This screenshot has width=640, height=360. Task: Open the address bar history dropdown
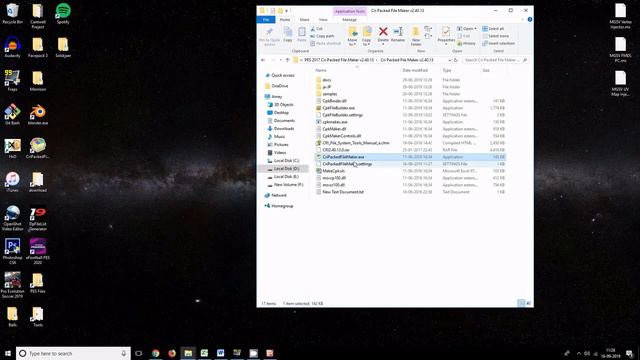(449, 60)
